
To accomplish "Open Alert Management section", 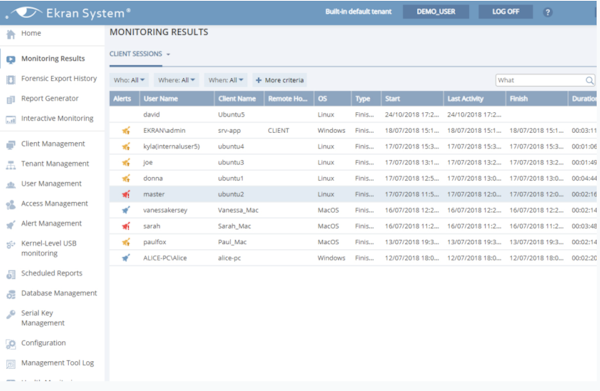I will pos(51,223).
